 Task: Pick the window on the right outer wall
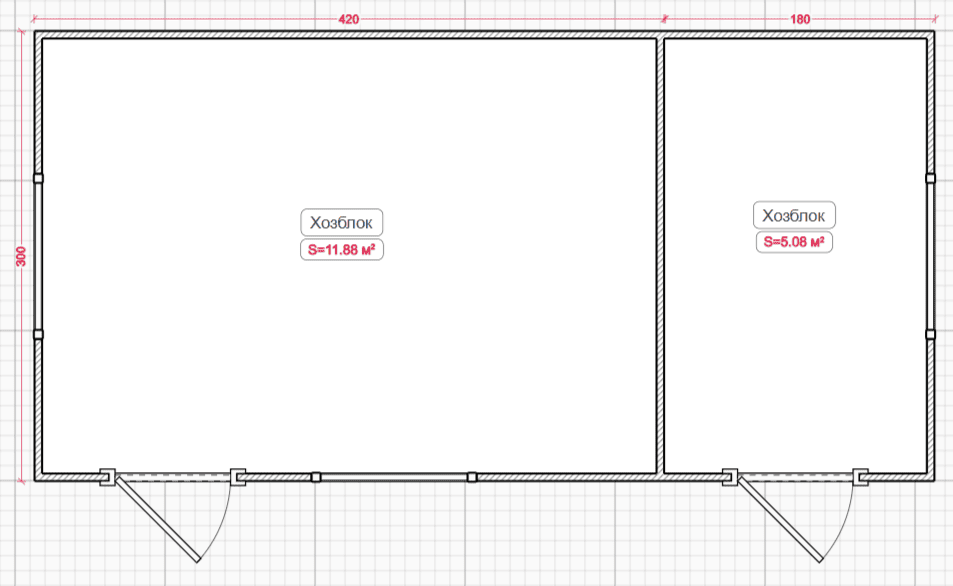(x=931, y=256)
